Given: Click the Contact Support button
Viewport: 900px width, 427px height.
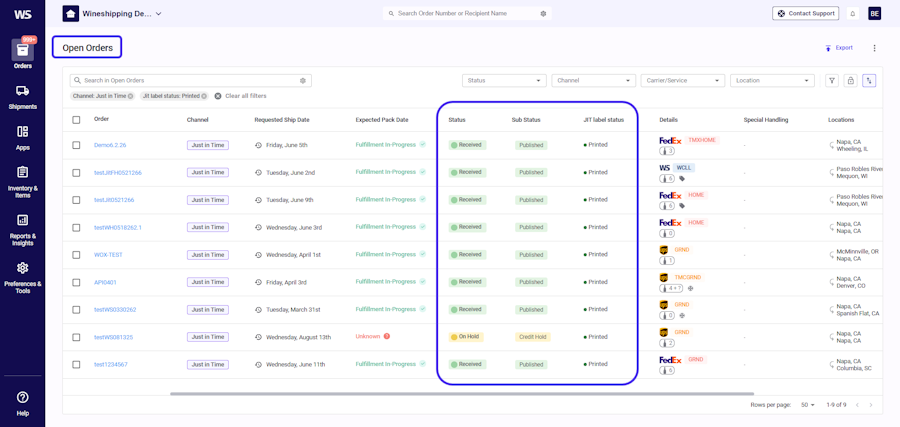Looking at the screenshot, I should [805, 13].
